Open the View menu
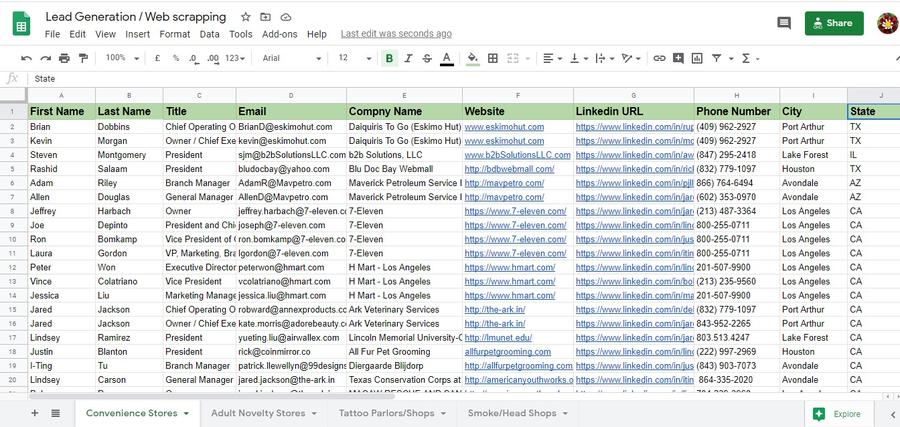The image size is (900, 427). coord(106,34)
